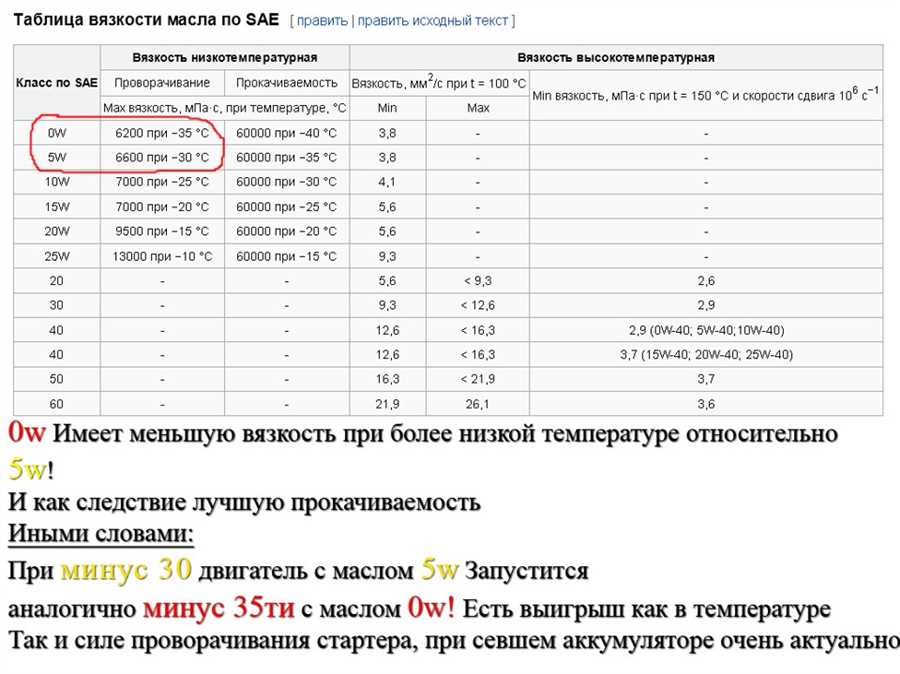Select the "7000 при −20 °C" cell
Screen dimensions: 900x674
[x=162, y=207]
